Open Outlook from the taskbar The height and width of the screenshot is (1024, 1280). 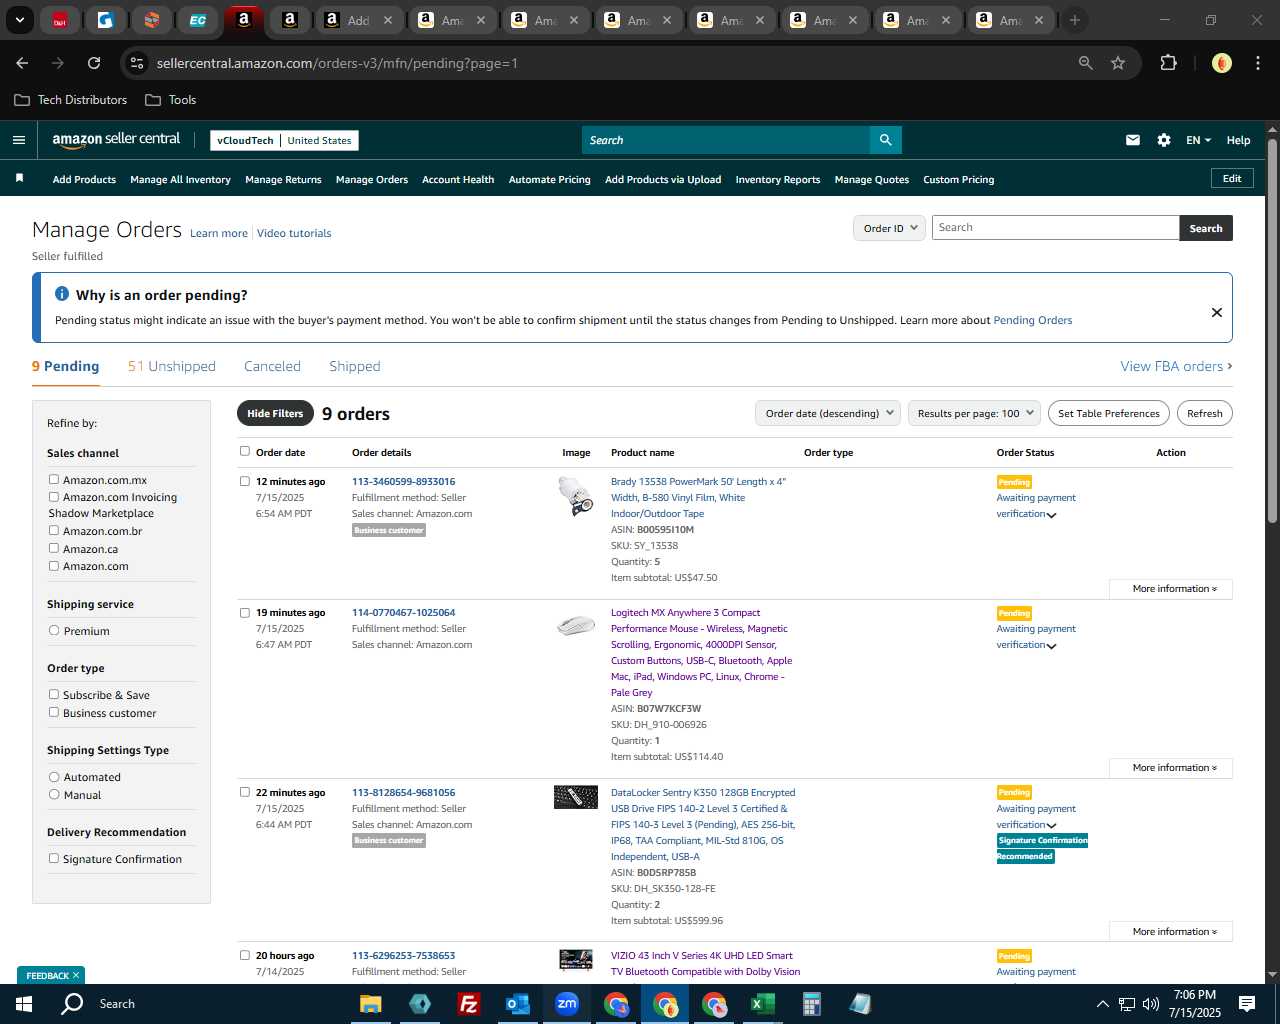pyautogui.click(x=517, y=1004)
